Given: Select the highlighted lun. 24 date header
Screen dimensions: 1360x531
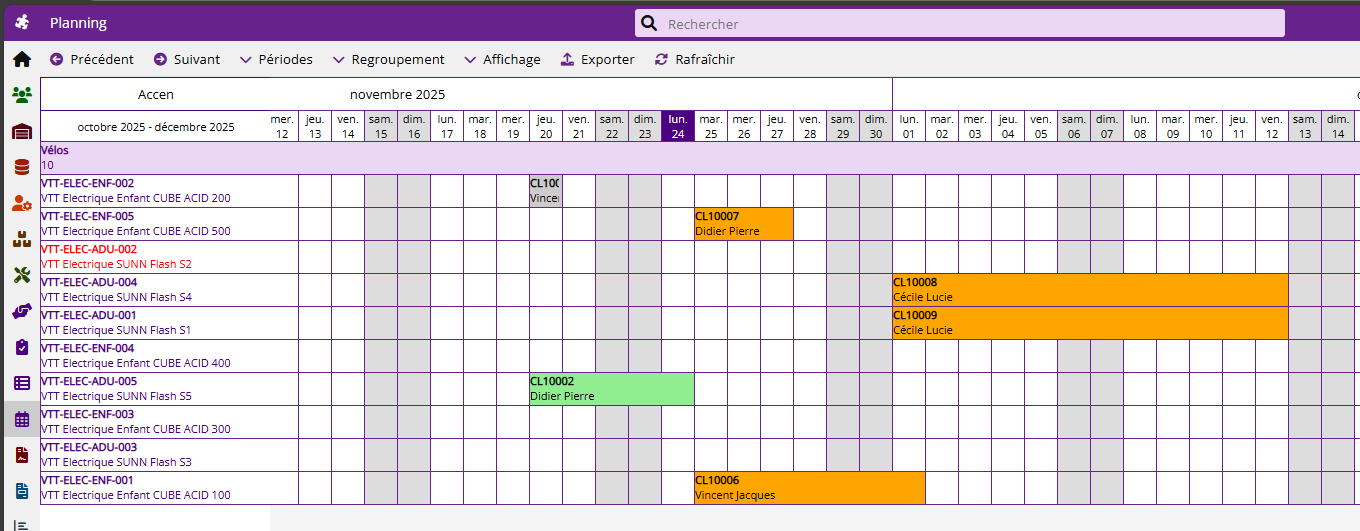Looking at the screenshot, I should tap(678, 126).
